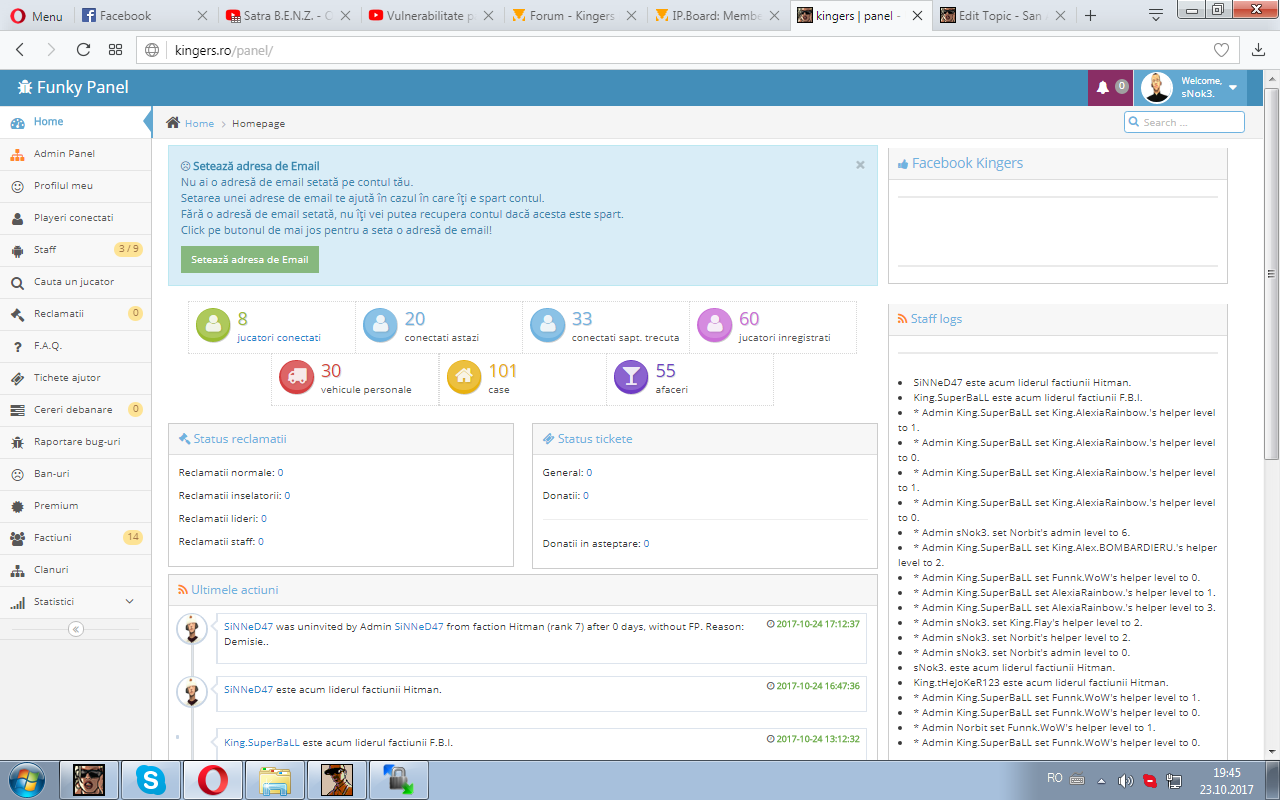
Task: Open the Opera tab menu dropdown
Action: click(1156, 15)
